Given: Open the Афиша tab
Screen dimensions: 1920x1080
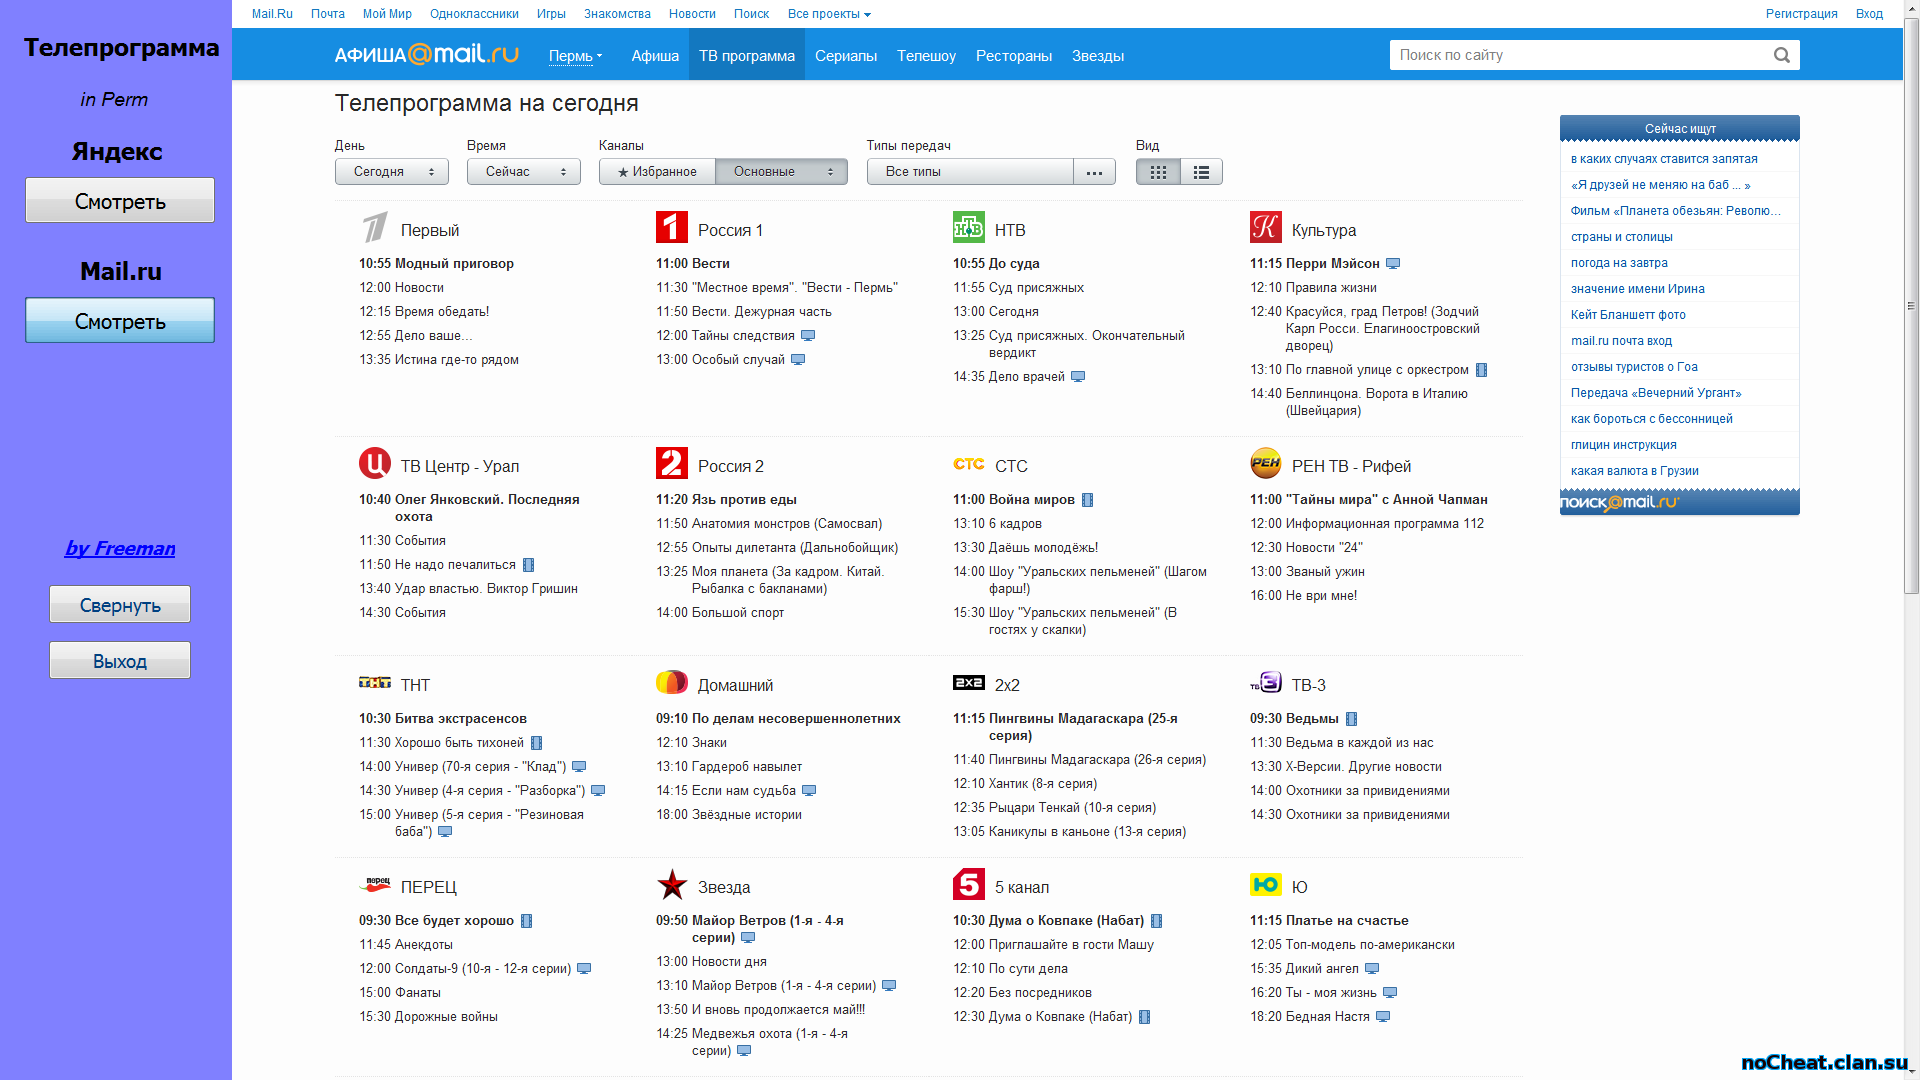Looking at the screenshot, I should (x=655, y=56).
